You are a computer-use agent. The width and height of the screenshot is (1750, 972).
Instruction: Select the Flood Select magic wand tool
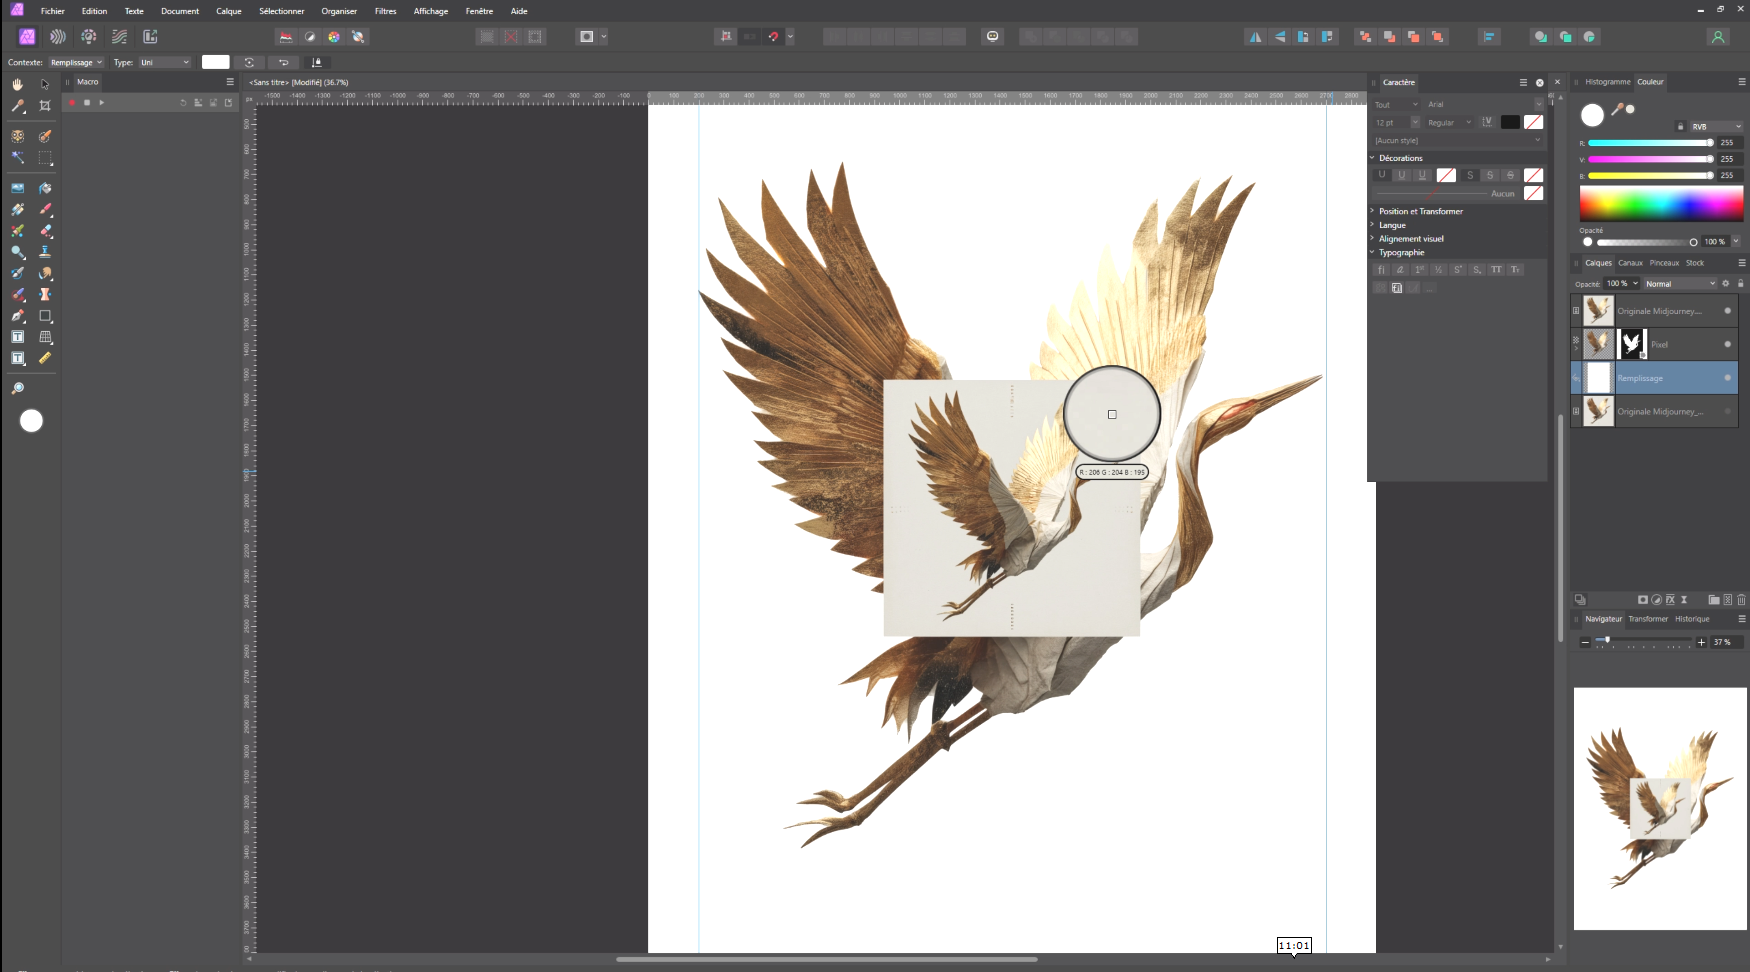(x=18, y=158)
